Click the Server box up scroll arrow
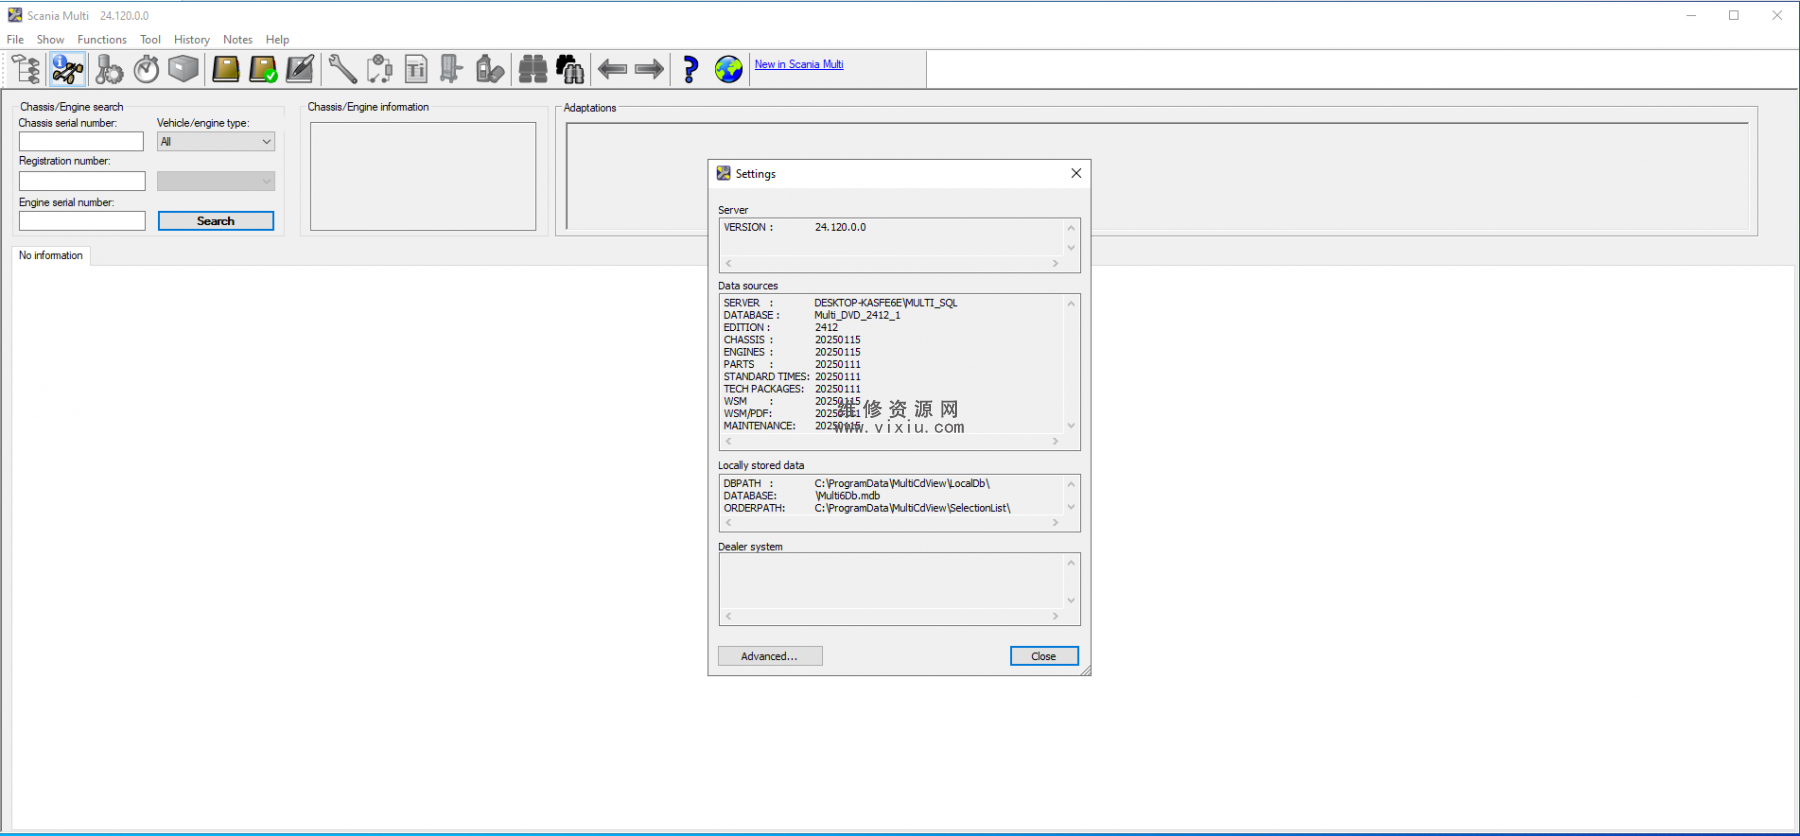Image resolution: width=1800 pixels, height=836 pixels. click(1071, 228)
